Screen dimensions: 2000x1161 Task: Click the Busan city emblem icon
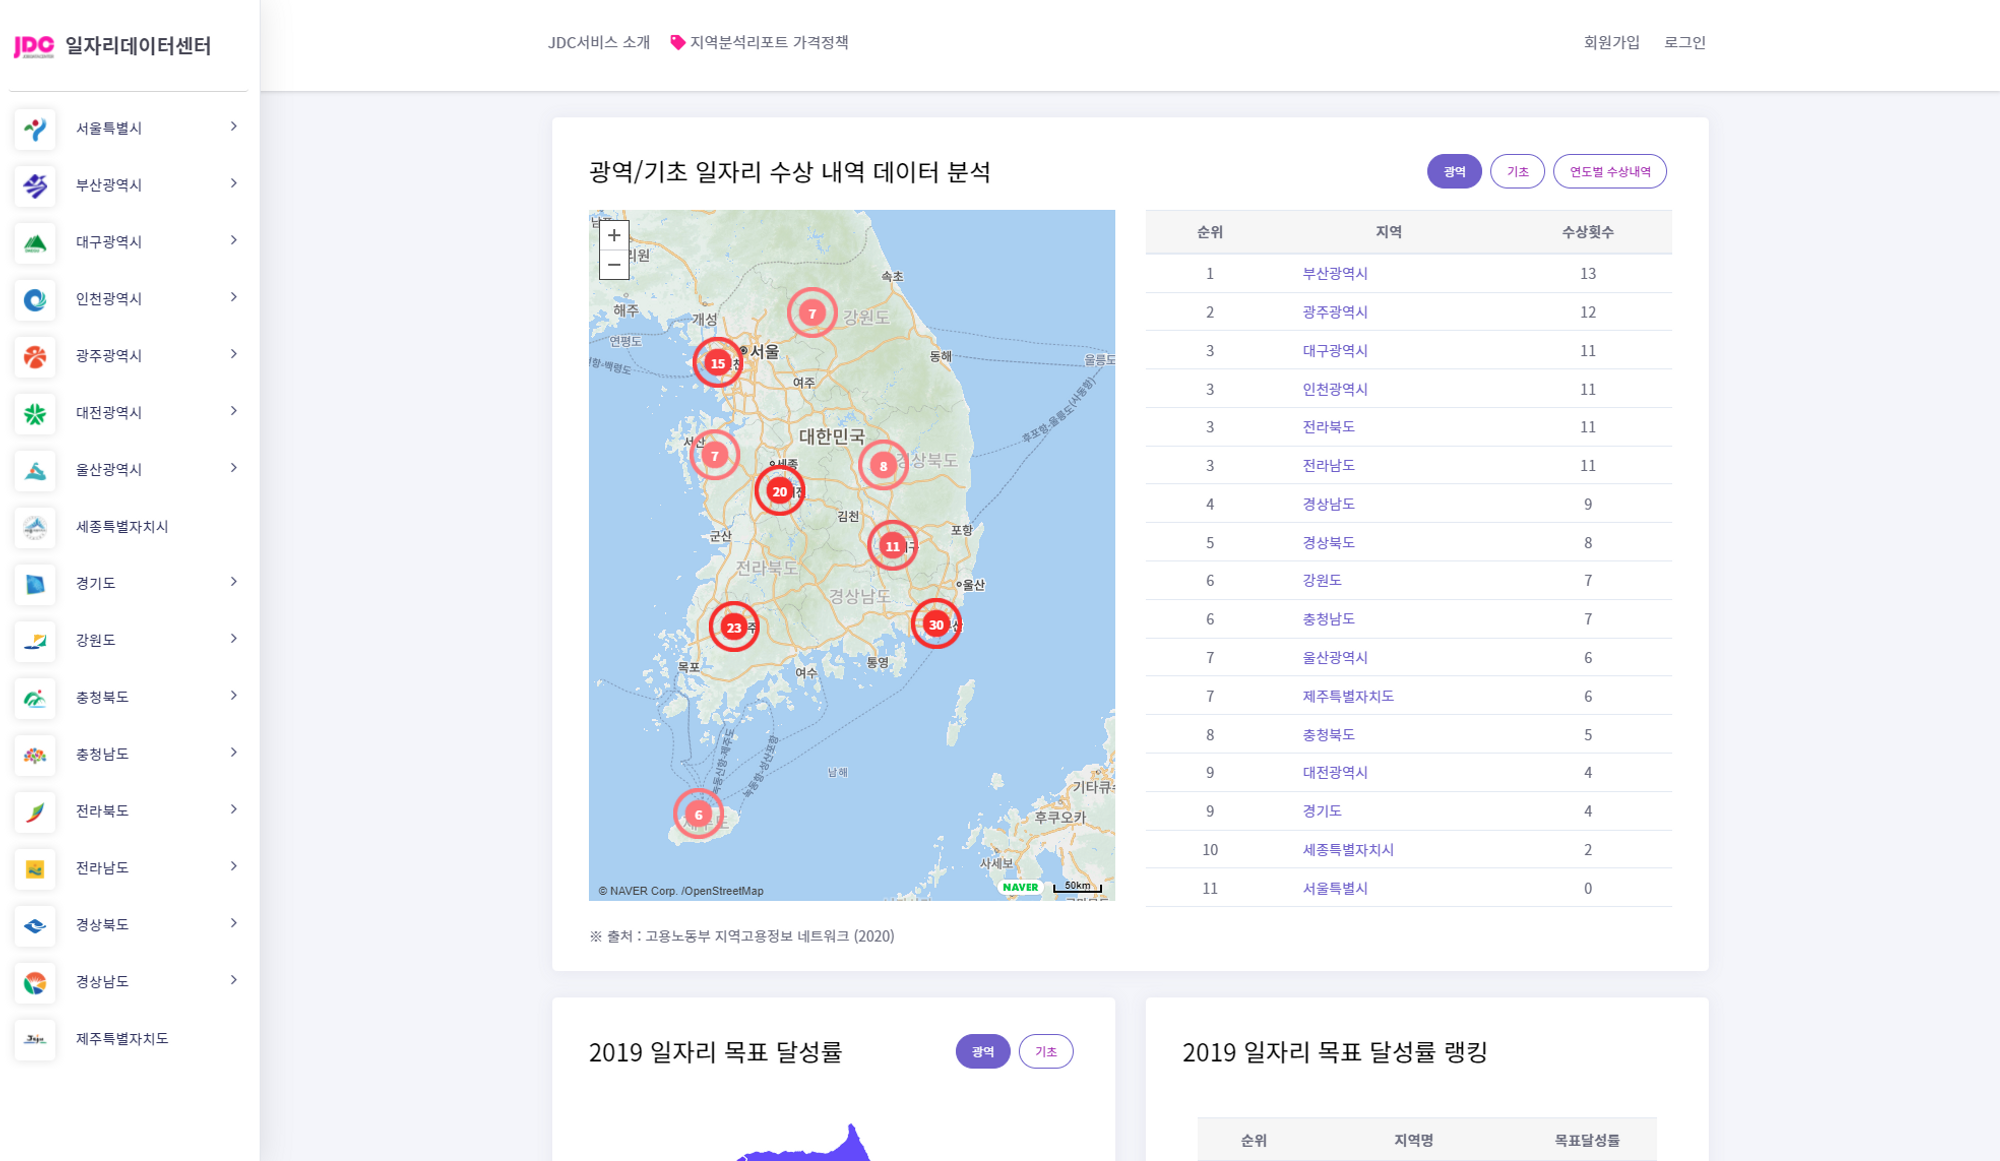[35, 186]
